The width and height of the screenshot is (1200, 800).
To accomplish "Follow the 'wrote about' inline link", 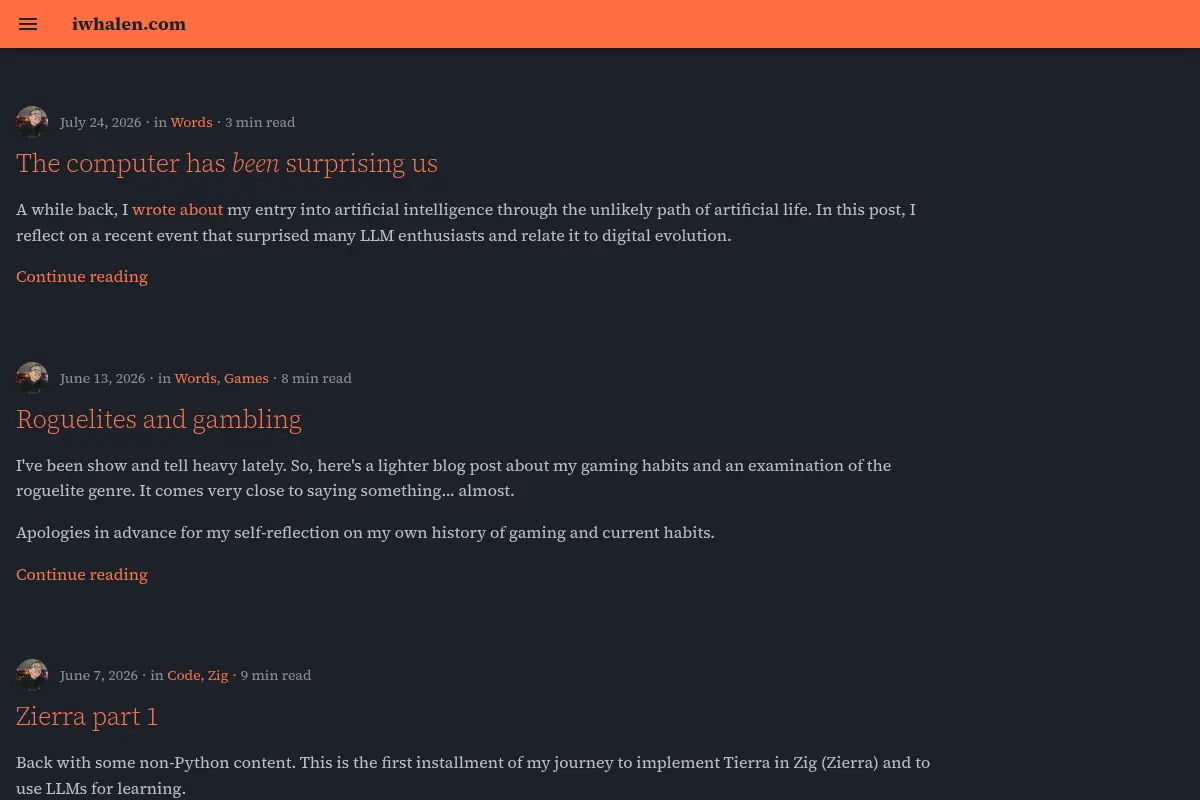I will tap(177, 210).
